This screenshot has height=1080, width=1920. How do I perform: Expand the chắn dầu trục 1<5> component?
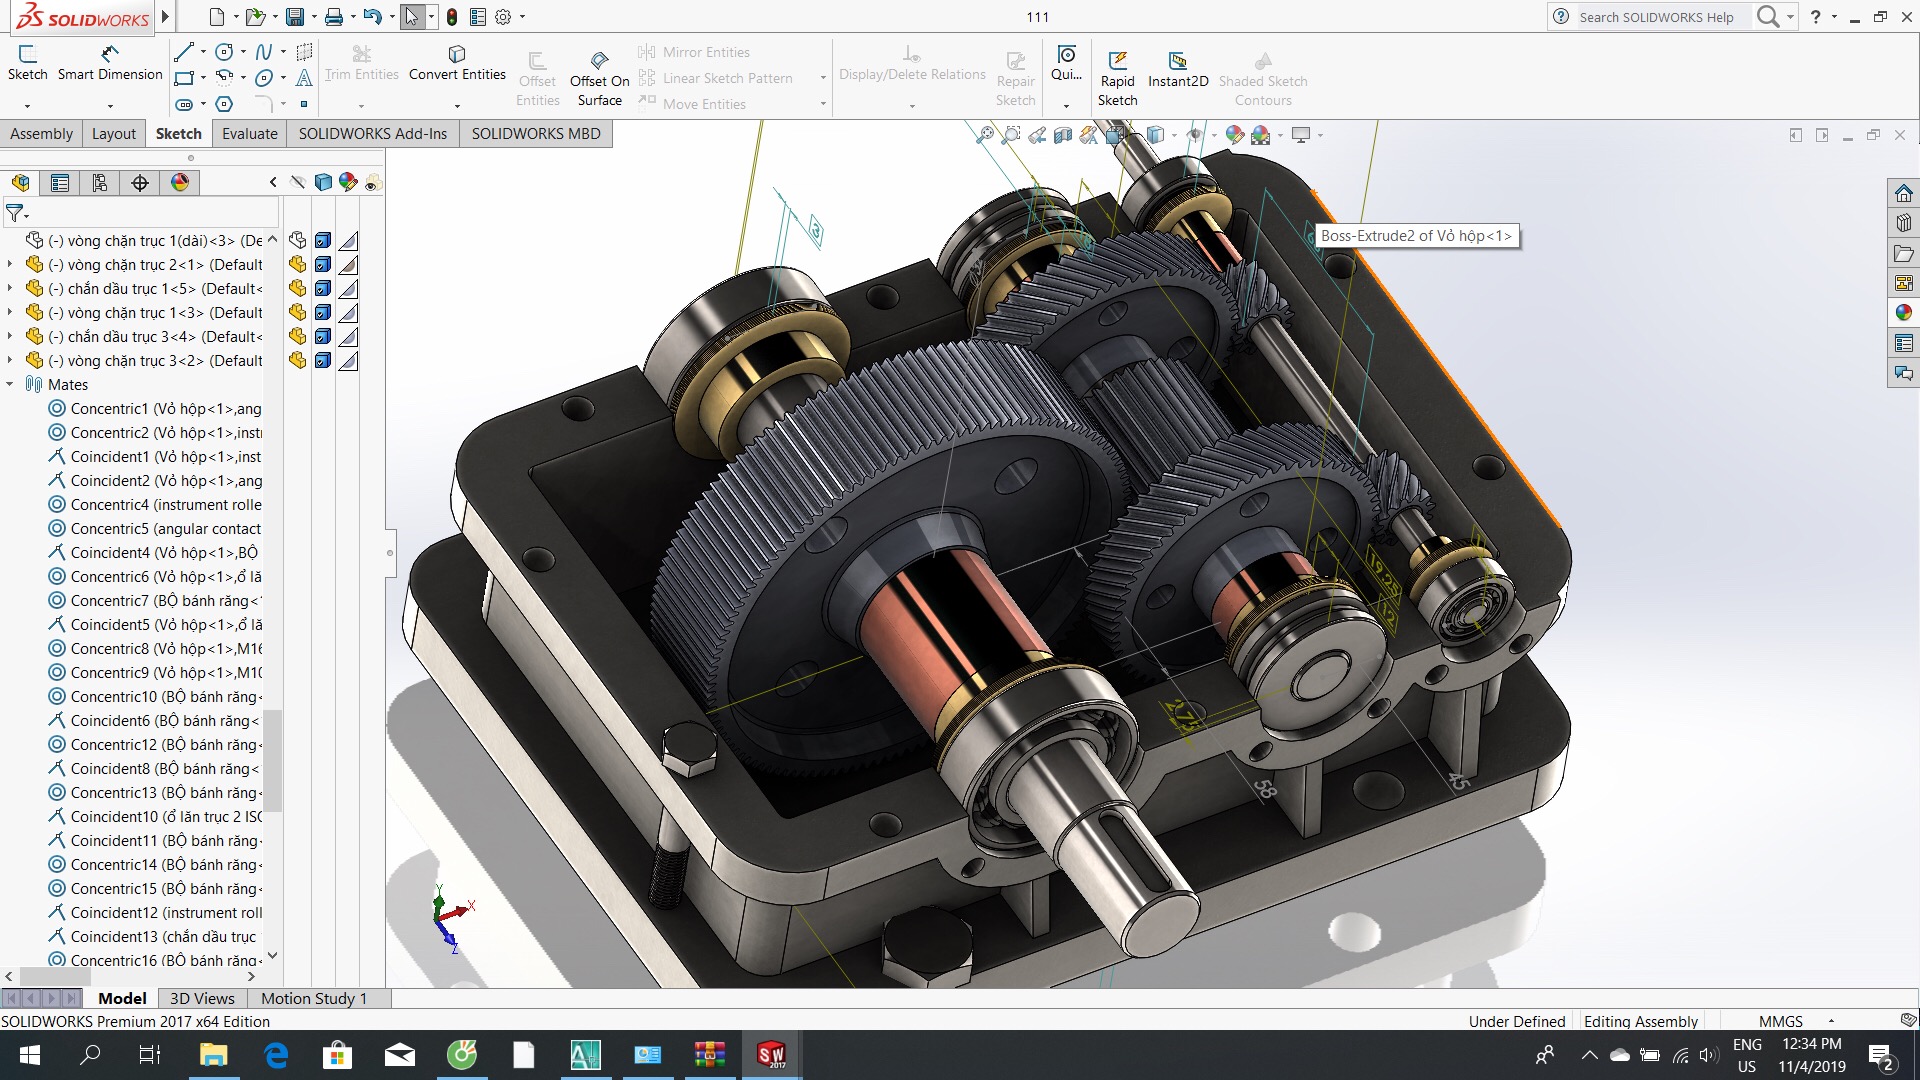pyautogui.click(x=10, y=289)
